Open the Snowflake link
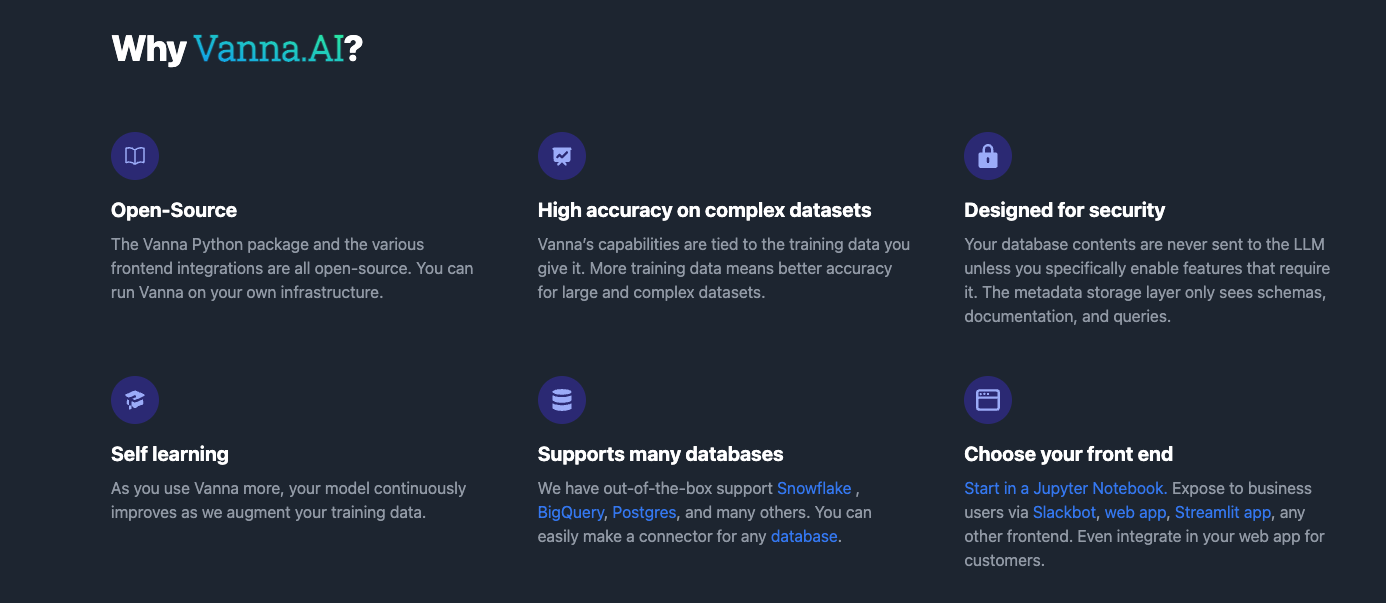This screenshot has width=1386, height=603. pos(814,488)
